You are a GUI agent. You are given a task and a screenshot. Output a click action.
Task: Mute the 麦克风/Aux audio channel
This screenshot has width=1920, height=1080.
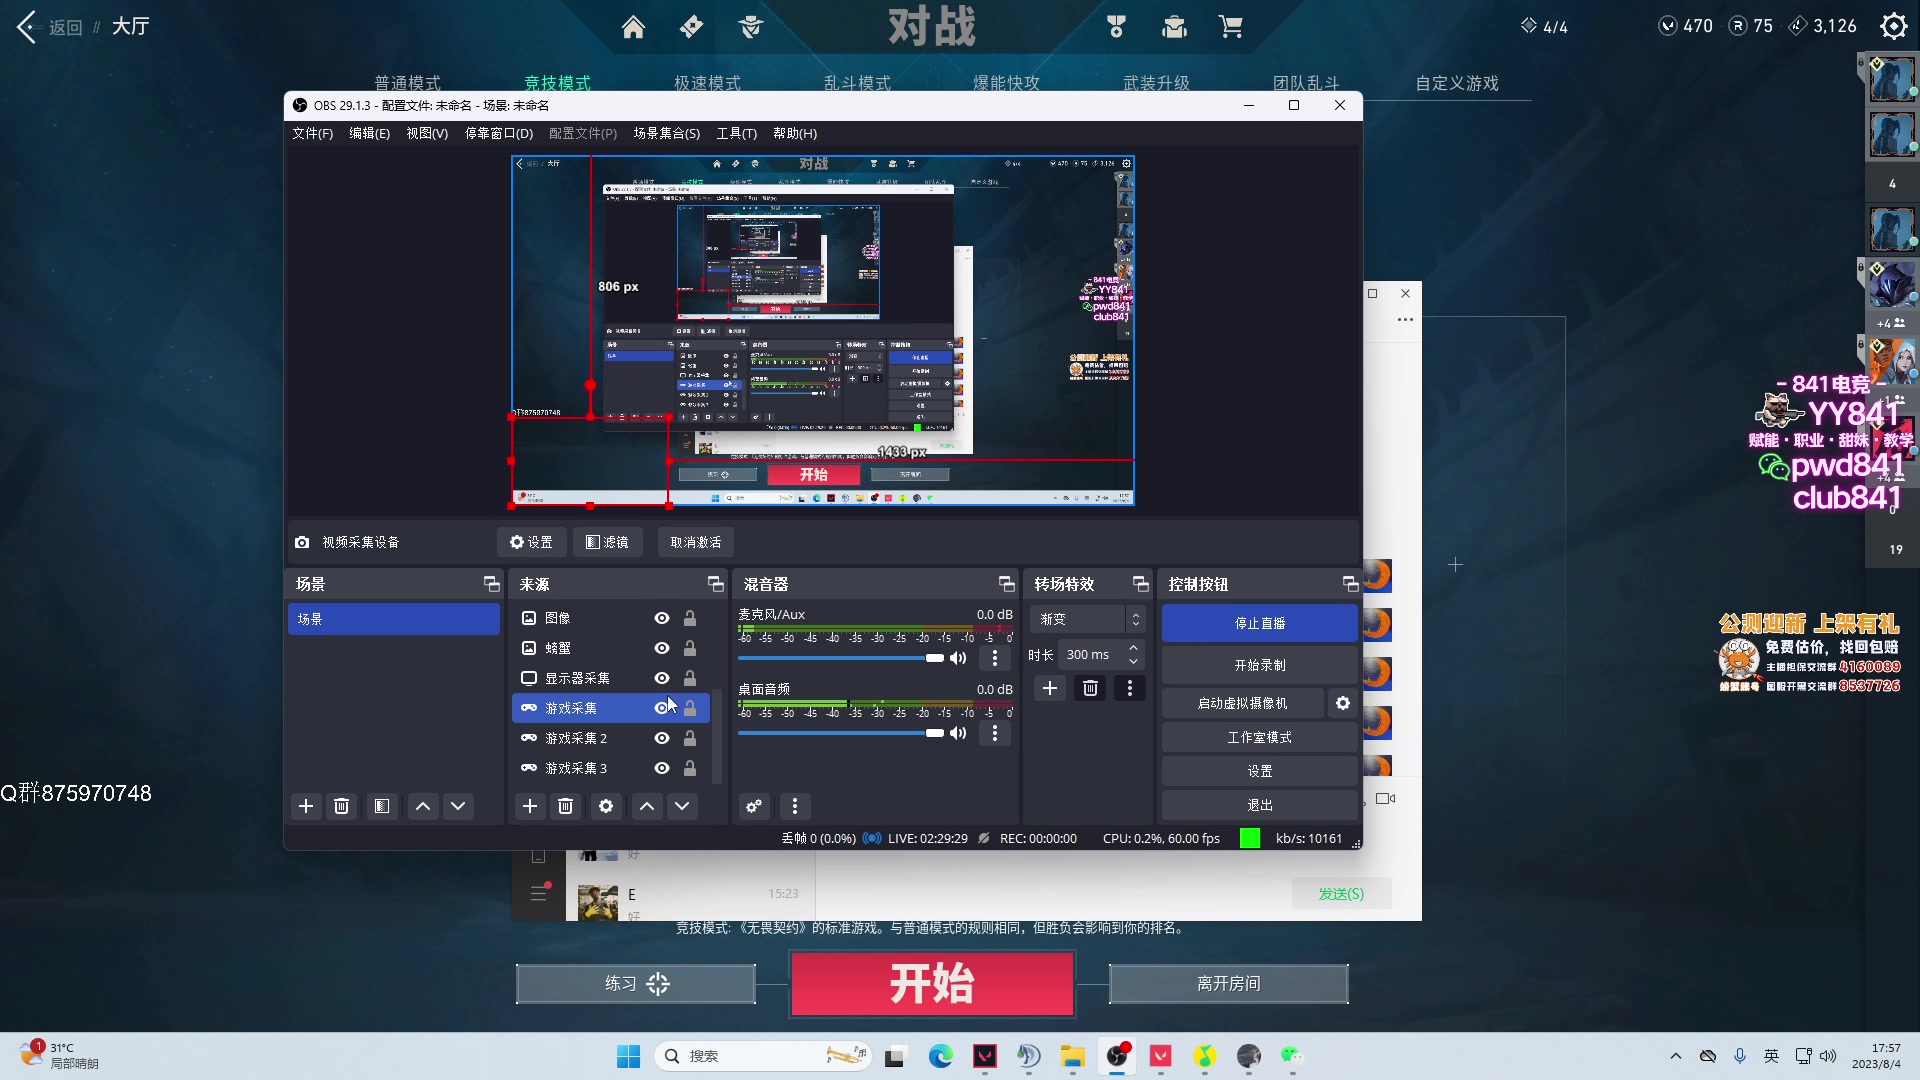pos(959,658)
